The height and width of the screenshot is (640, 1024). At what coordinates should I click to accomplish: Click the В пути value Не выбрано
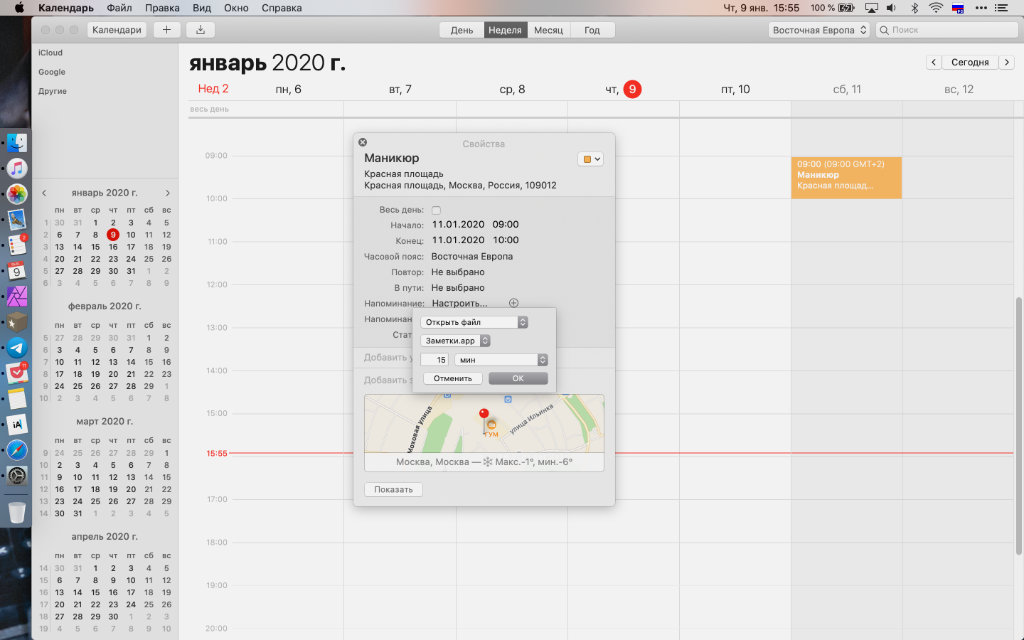pyautogui.click(x=458, y=287)
